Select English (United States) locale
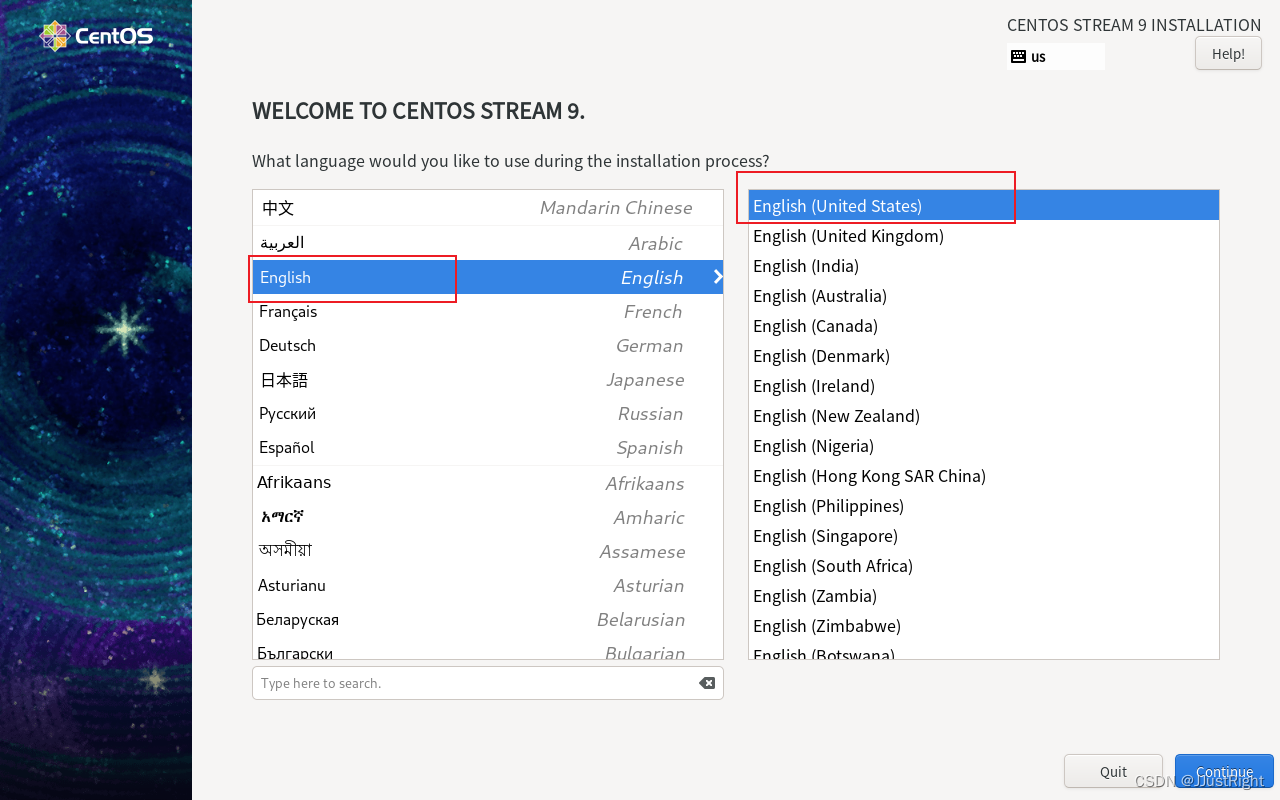The height and width of the screenshot is (800, 1280). 984,205
